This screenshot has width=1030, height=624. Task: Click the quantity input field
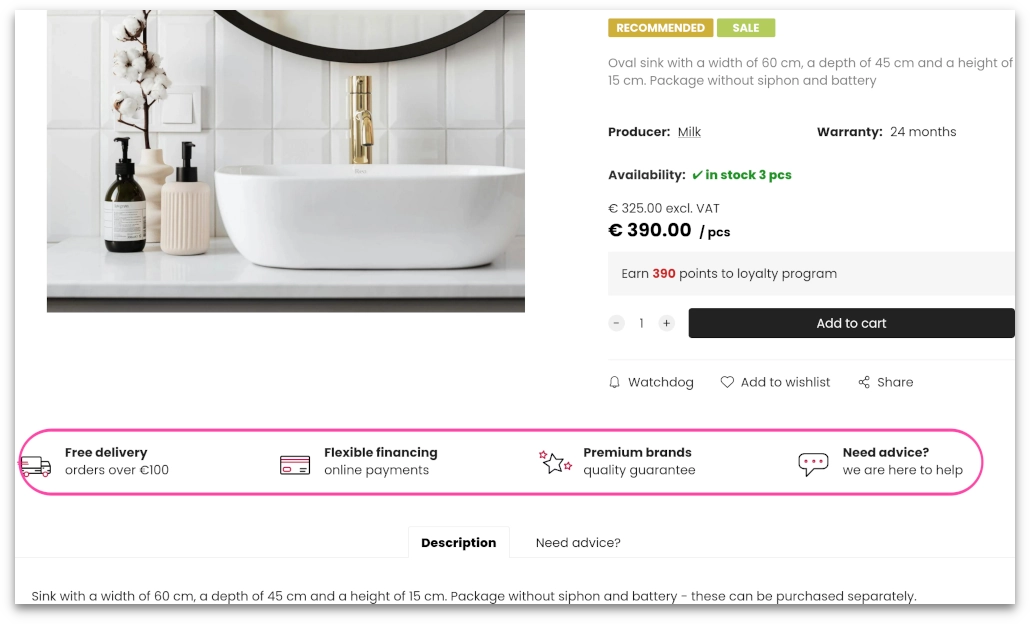coord(641,323)
